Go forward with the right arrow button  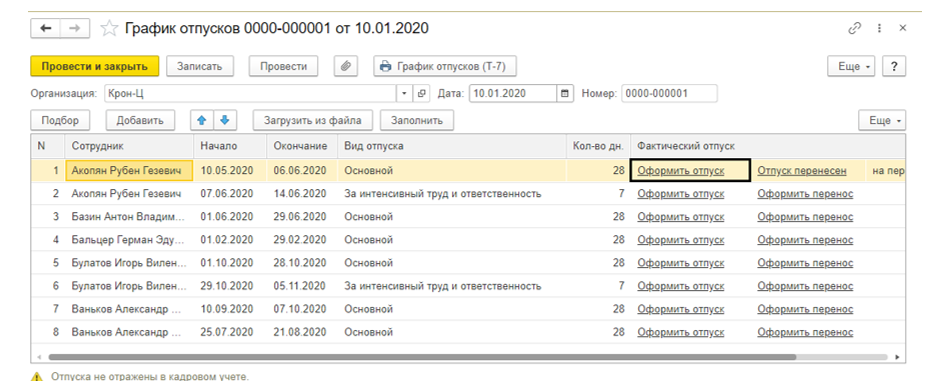point(75,28)
